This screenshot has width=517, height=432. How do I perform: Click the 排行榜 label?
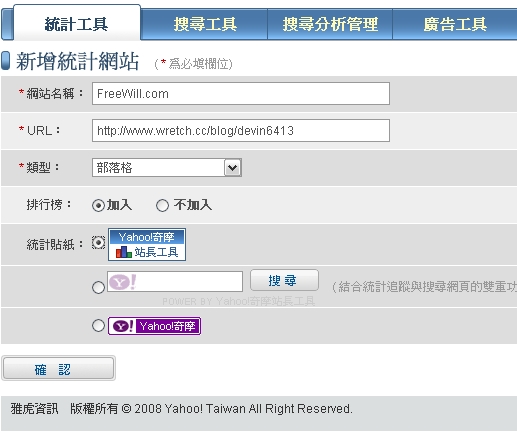click(x=49, y=204)
